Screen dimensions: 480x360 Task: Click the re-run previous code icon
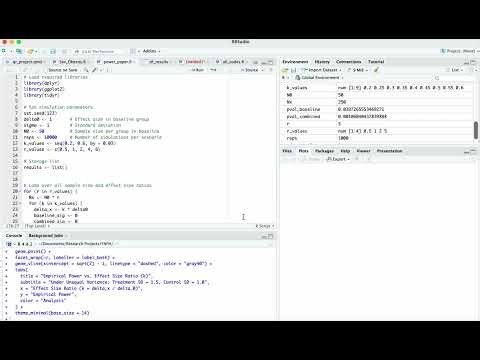coord(213,70)
